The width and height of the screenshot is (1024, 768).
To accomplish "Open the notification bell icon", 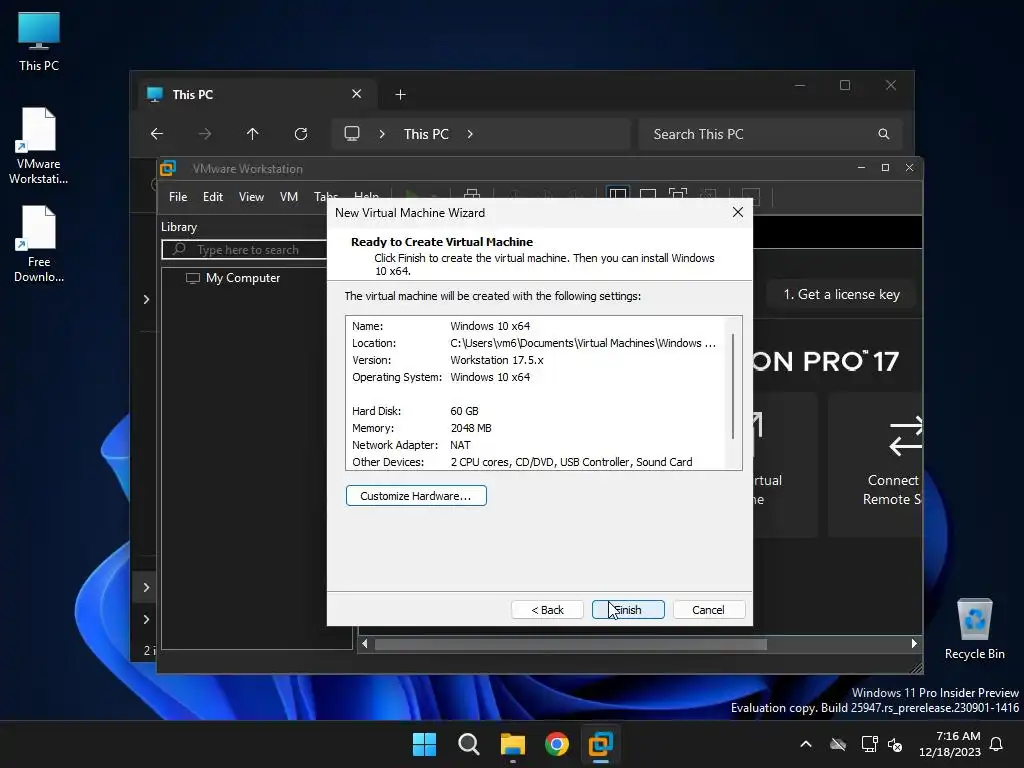I will point(997,744).
